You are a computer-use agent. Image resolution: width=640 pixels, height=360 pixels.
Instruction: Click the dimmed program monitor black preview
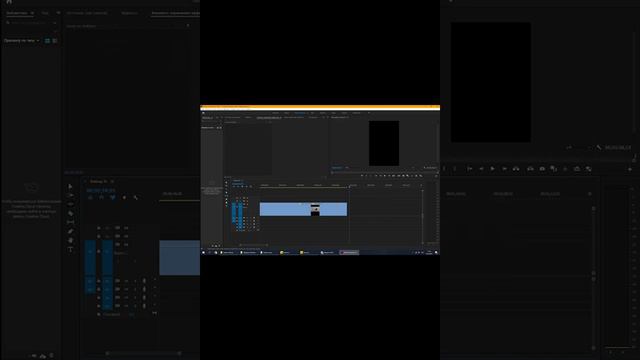[x=491, y=82]
